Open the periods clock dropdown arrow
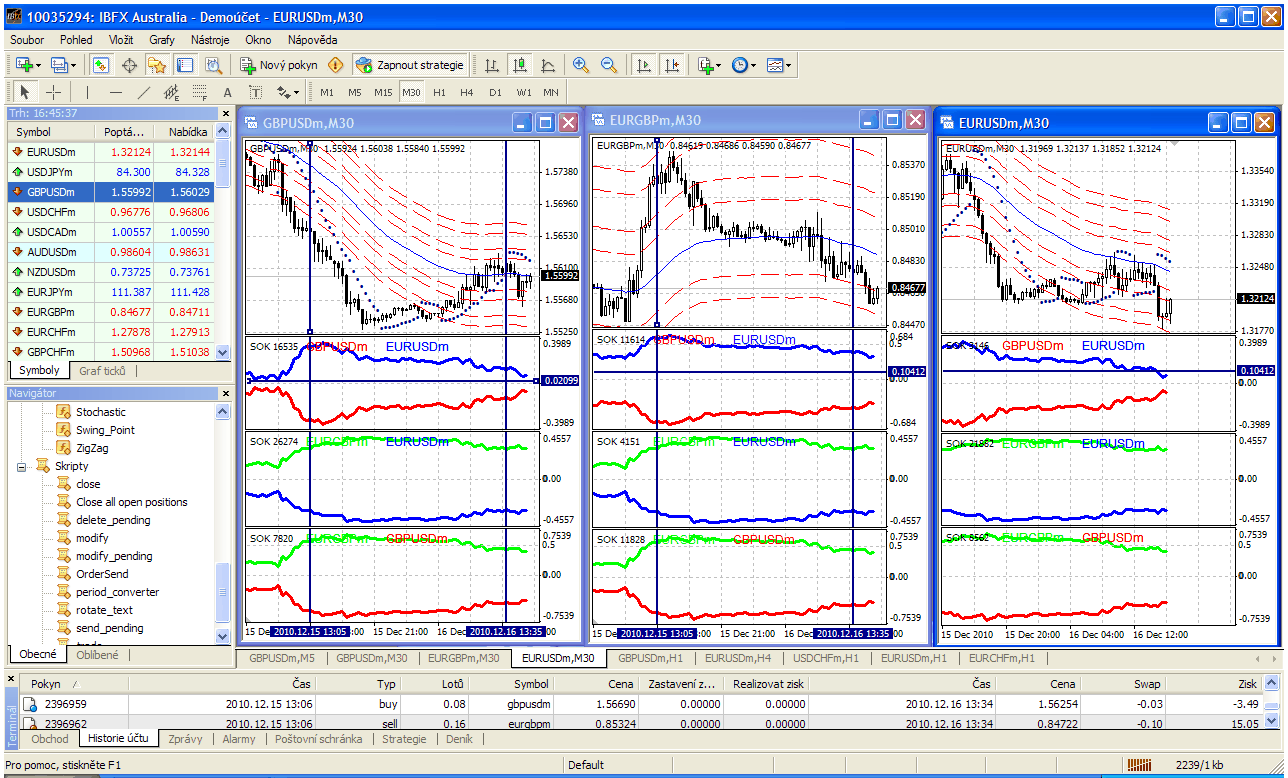 [753, 65]
